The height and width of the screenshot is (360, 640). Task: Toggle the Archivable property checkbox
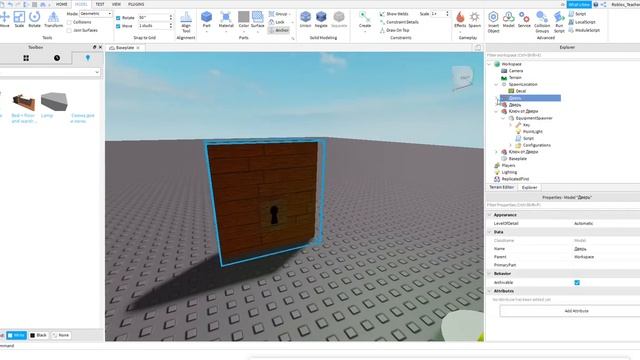(577, 282)
